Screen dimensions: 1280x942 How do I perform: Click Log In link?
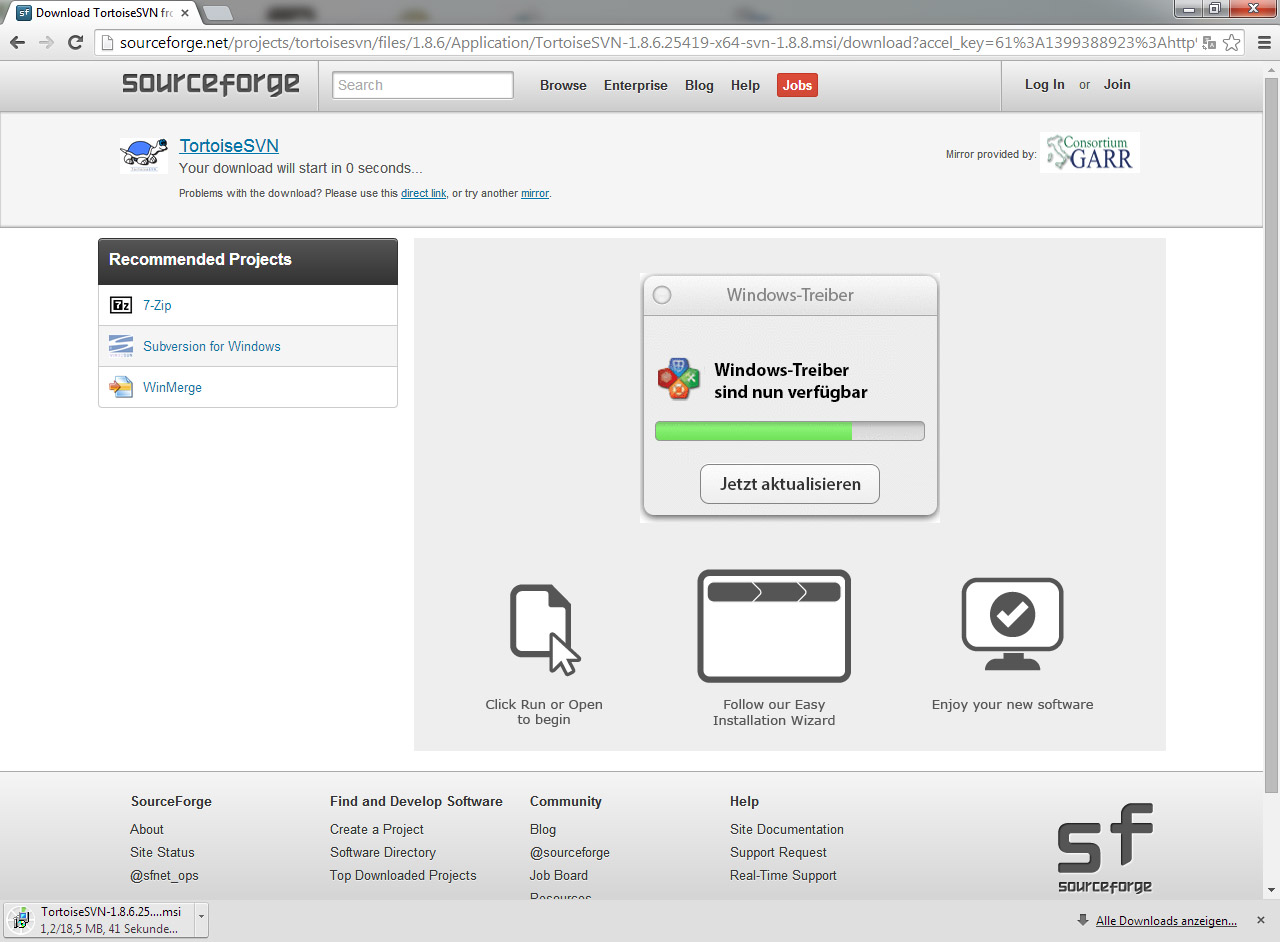click(1044, 85)
